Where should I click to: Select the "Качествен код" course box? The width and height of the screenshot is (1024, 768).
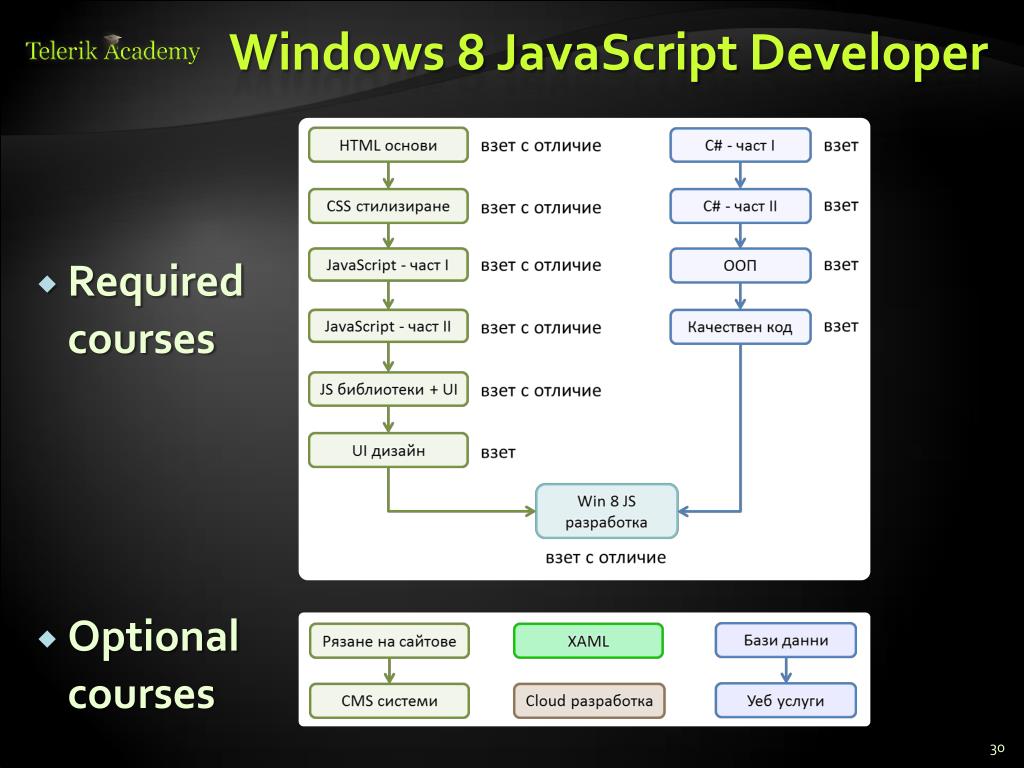click(x=740, y=327)
